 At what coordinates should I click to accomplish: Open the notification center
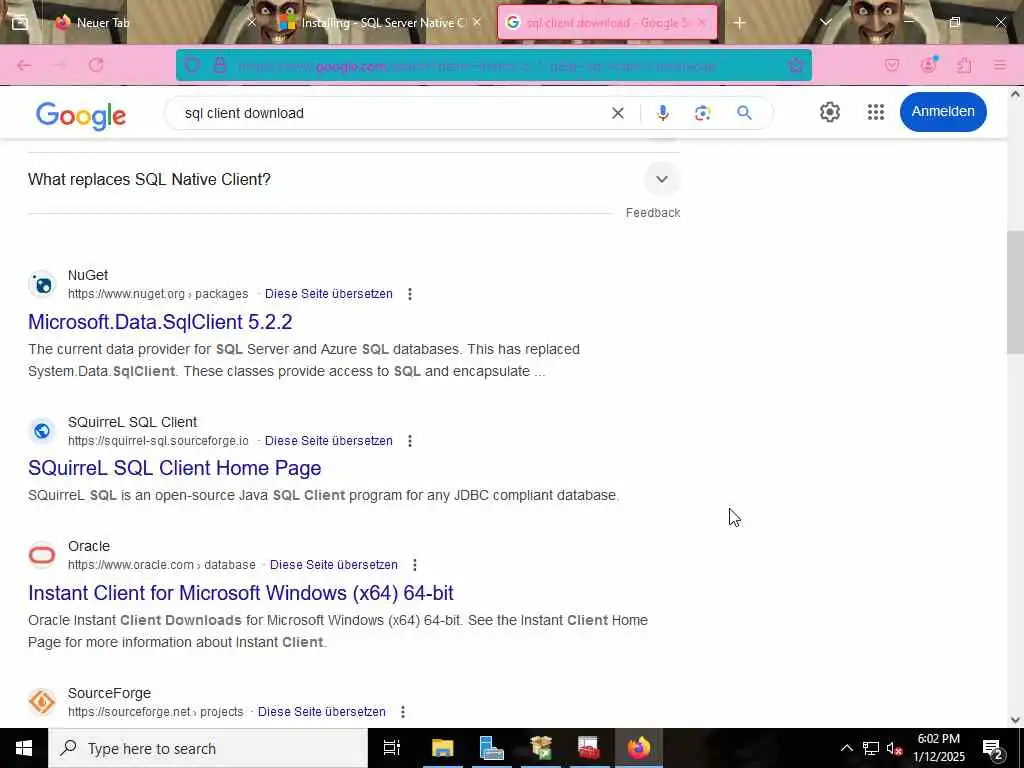click(x=993, y=748)
